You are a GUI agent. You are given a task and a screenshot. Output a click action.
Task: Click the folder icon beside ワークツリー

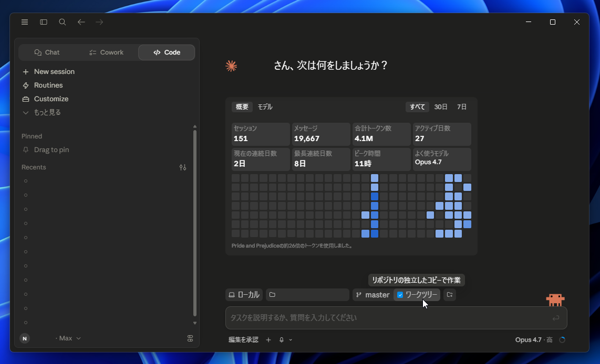tap(450, 295)
